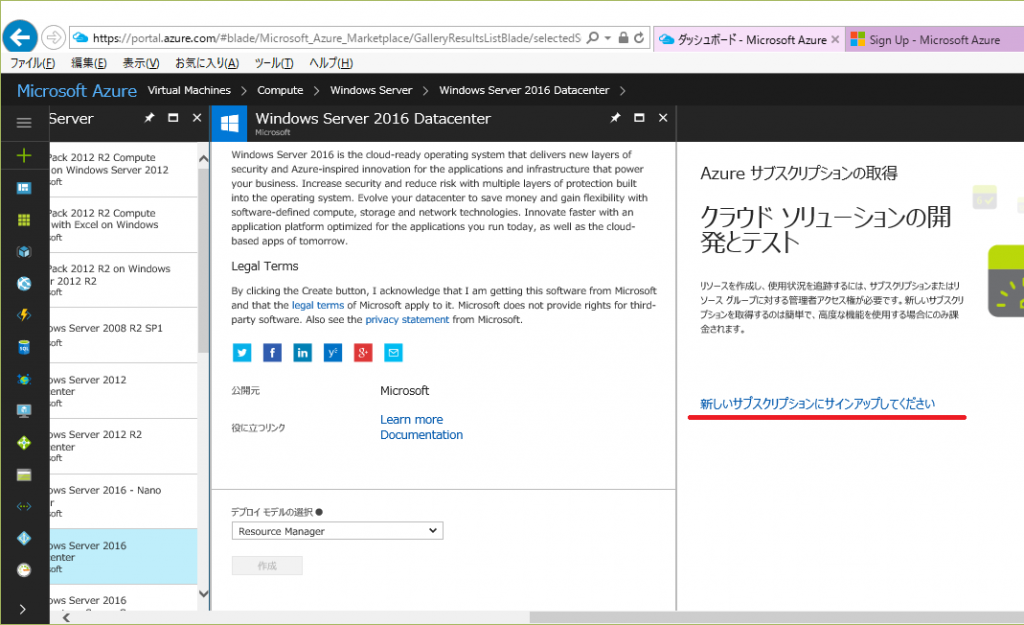
Task: Share via the Twitter icon
Action: [x=242, y=353]
